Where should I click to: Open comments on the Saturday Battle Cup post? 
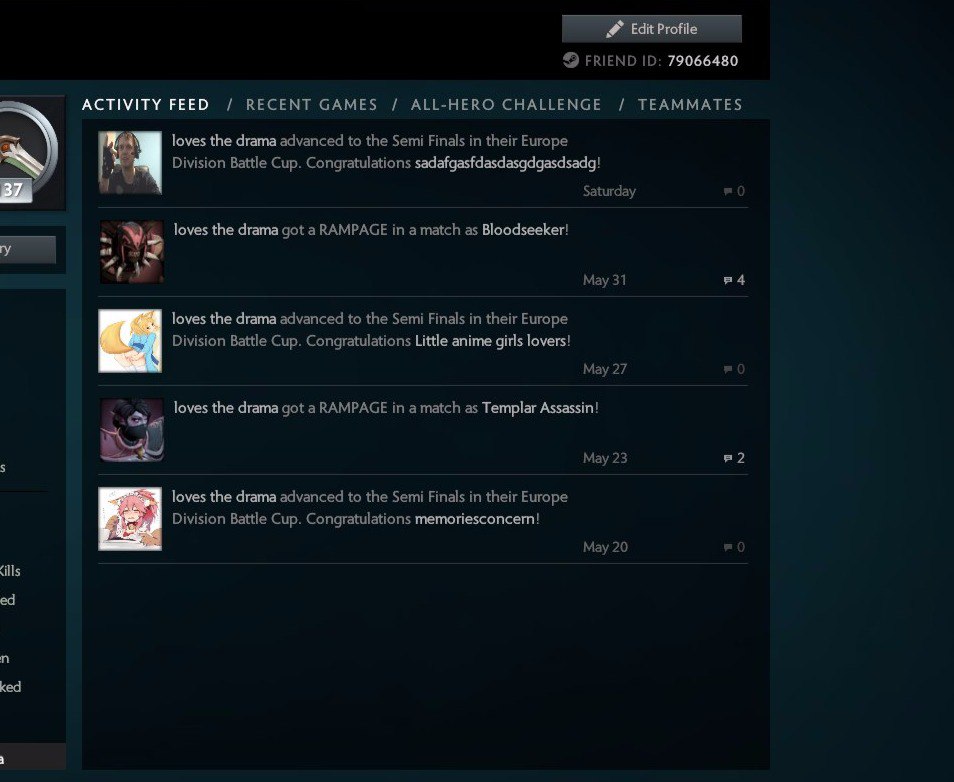[733, 191]
